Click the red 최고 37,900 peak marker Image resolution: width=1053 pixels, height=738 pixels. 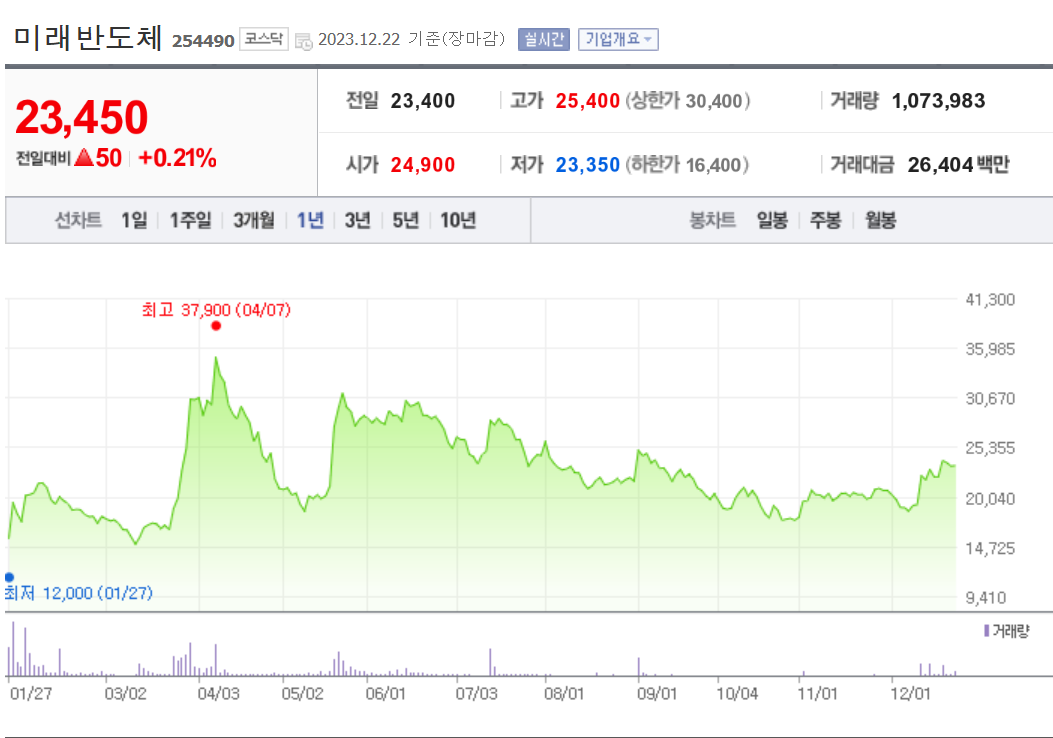point(216,326)
